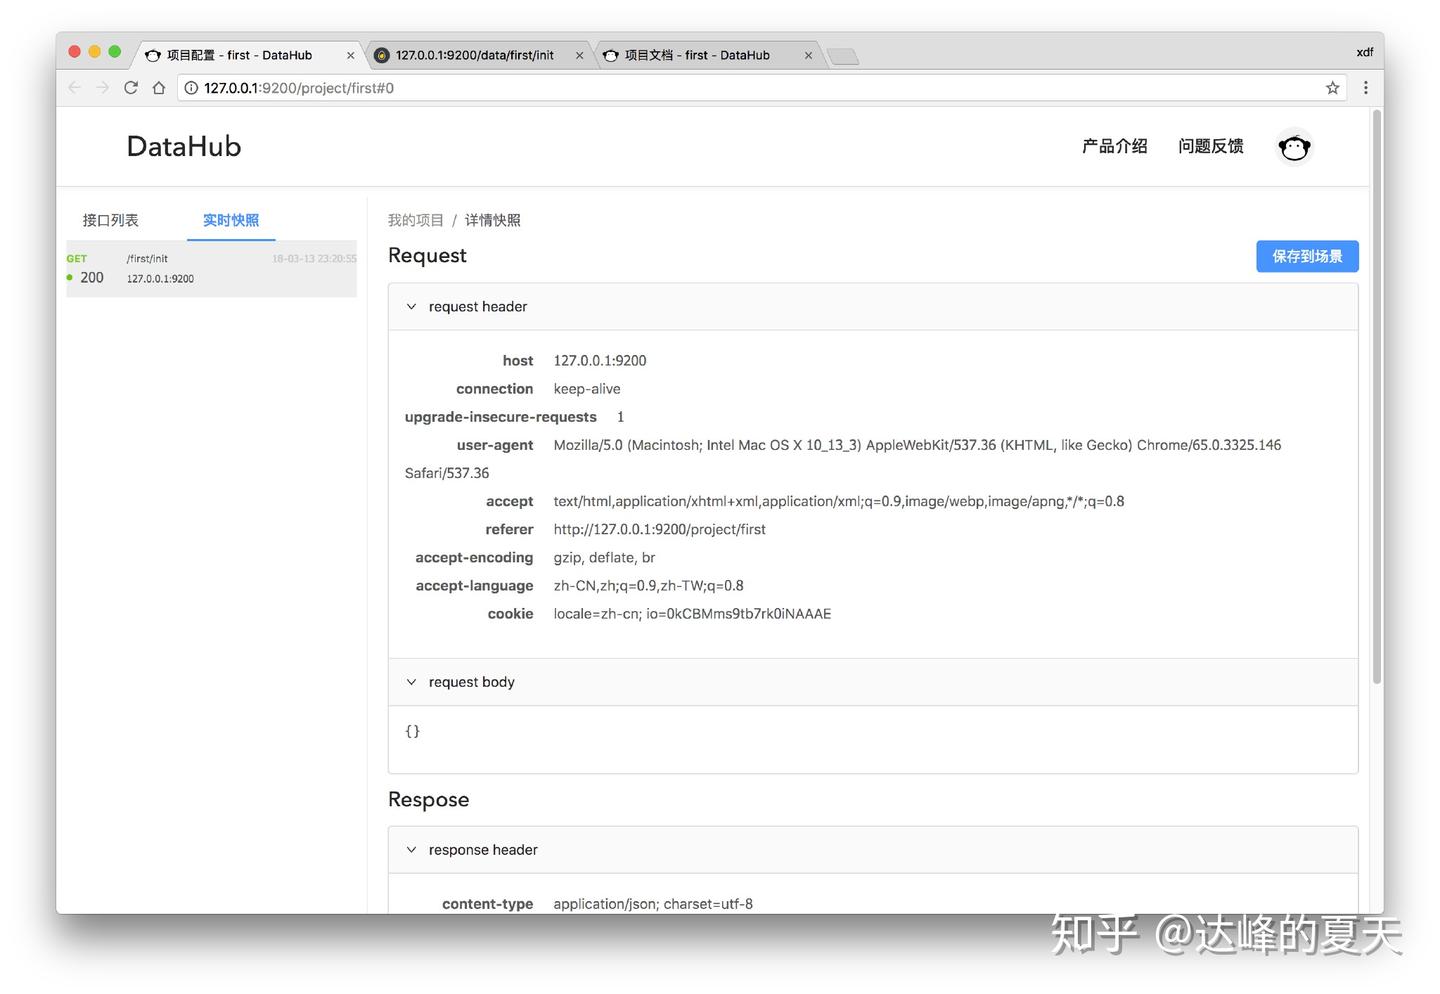
Task: Close the 项目配置 - first tab
Action: [351, 56]
